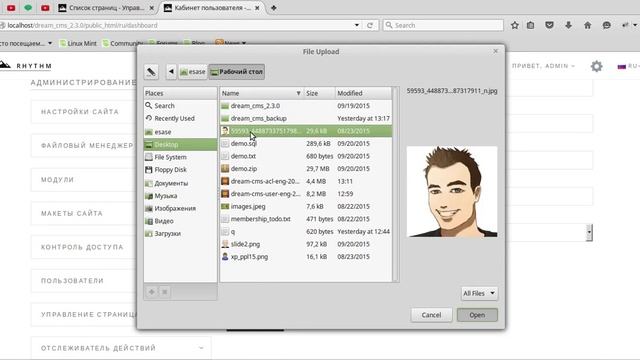Image resolution: width=640 pixels, height=360 pixels.
Task: Select the demo.sql file
Action: (x=306, y=144)
